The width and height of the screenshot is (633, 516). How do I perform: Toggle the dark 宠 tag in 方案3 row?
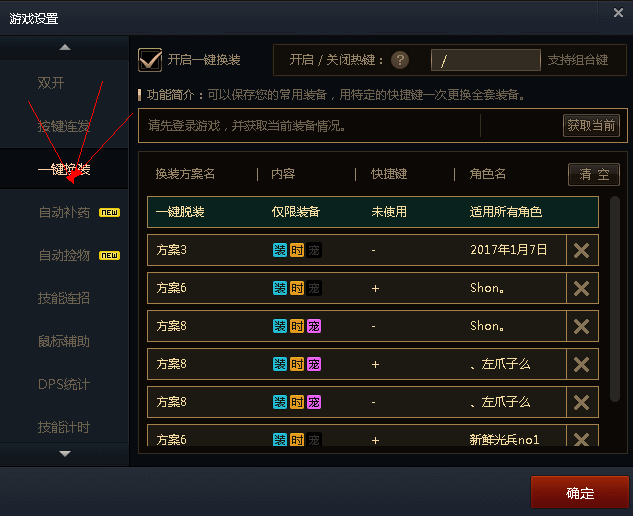coord(314,250)
